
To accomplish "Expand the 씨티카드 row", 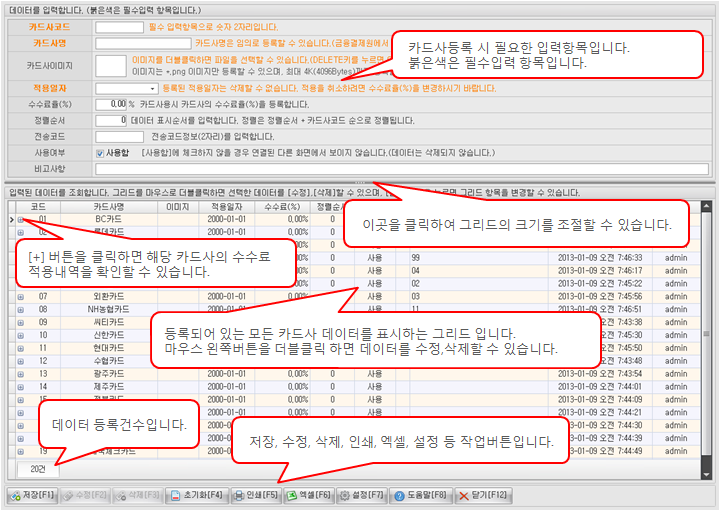I will click(x=21, y=323).
